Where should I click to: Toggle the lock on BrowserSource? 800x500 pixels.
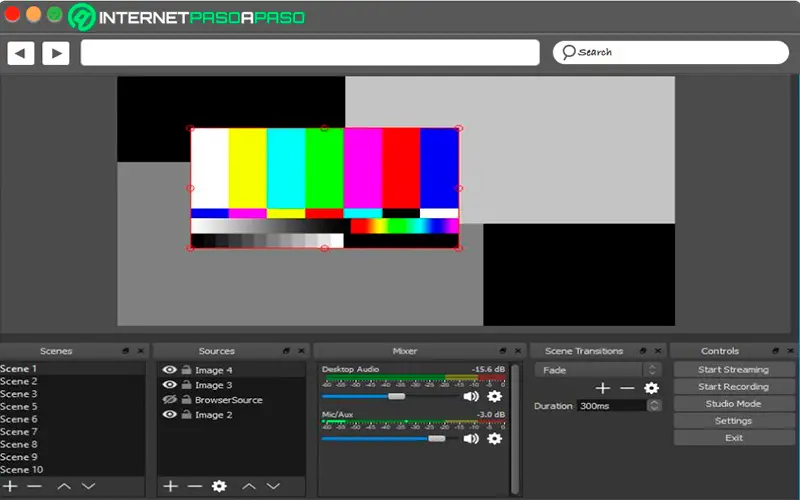click(x=187, y=399)
